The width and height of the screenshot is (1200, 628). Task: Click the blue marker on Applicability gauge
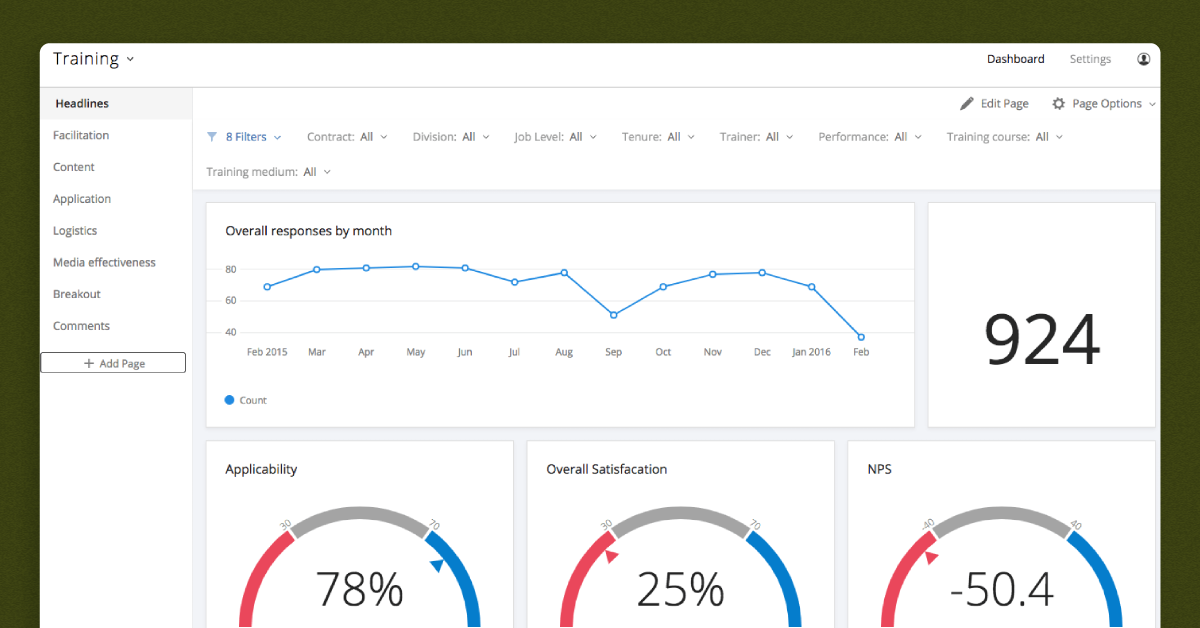point(437,566)
